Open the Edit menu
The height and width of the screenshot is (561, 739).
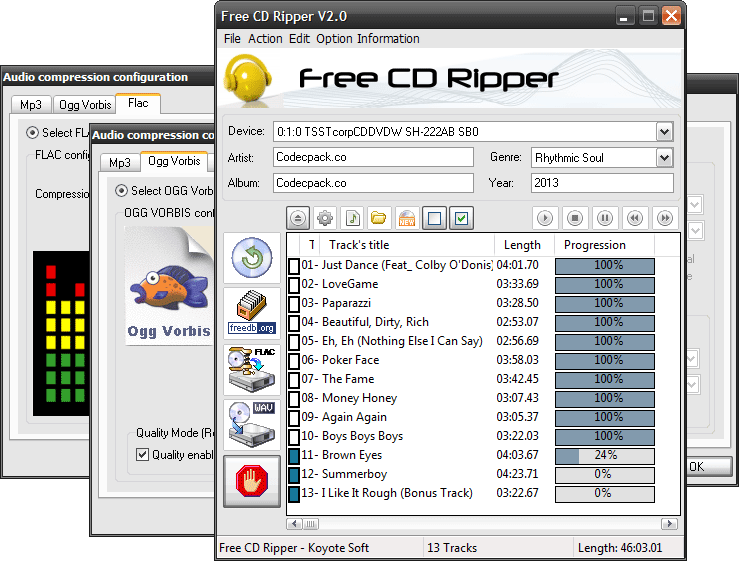pyautogui.click(x=299, y=39)
